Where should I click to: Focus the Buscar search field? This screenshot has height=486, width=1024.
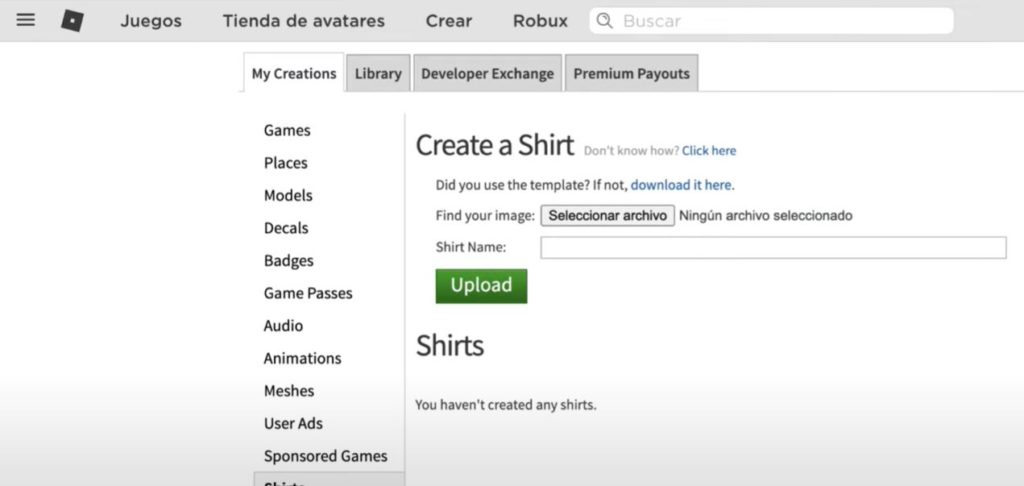(771, 21)
